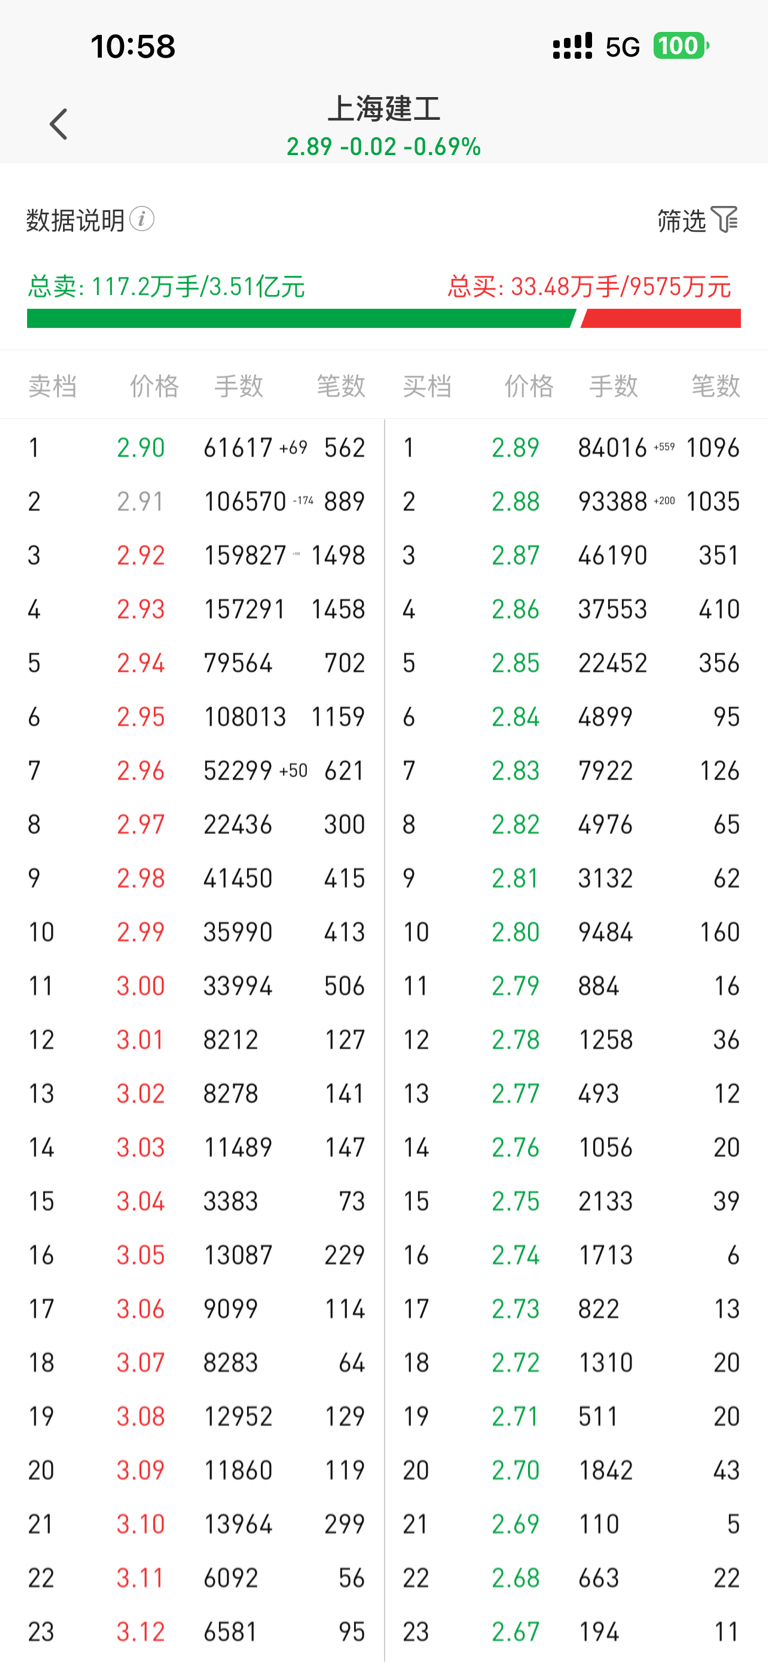The height and width of the screenshot is (1662, 768).
Task: Tap buy volume 1258
Action: pos(606,1040)
